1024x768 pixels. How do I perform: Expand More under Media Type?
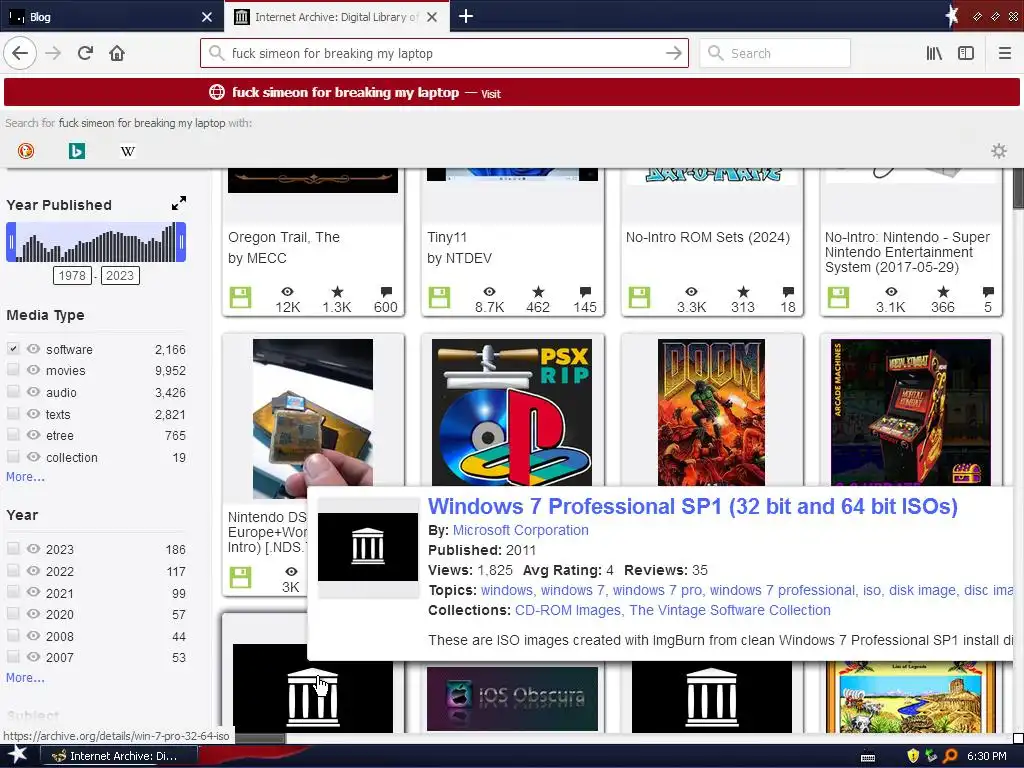click(x=25, y=477)
